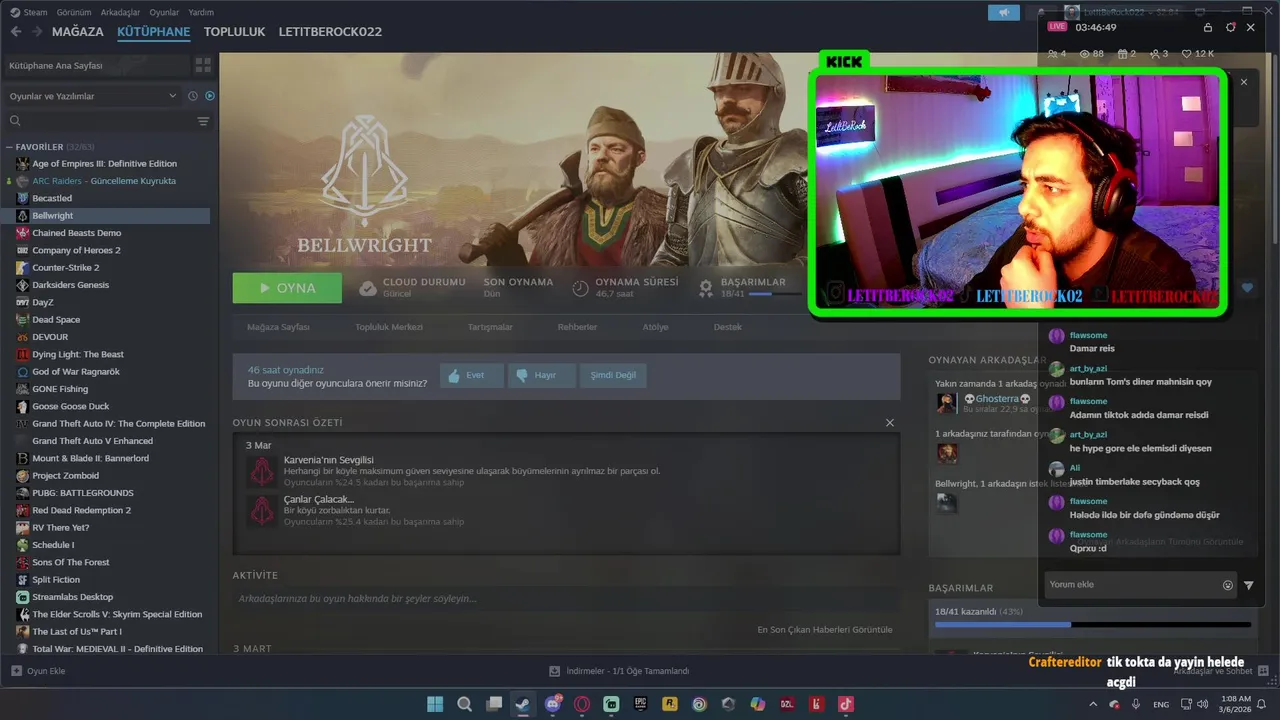Open Atölye link
Screen dimensions: 1280x720
point(655,327)
